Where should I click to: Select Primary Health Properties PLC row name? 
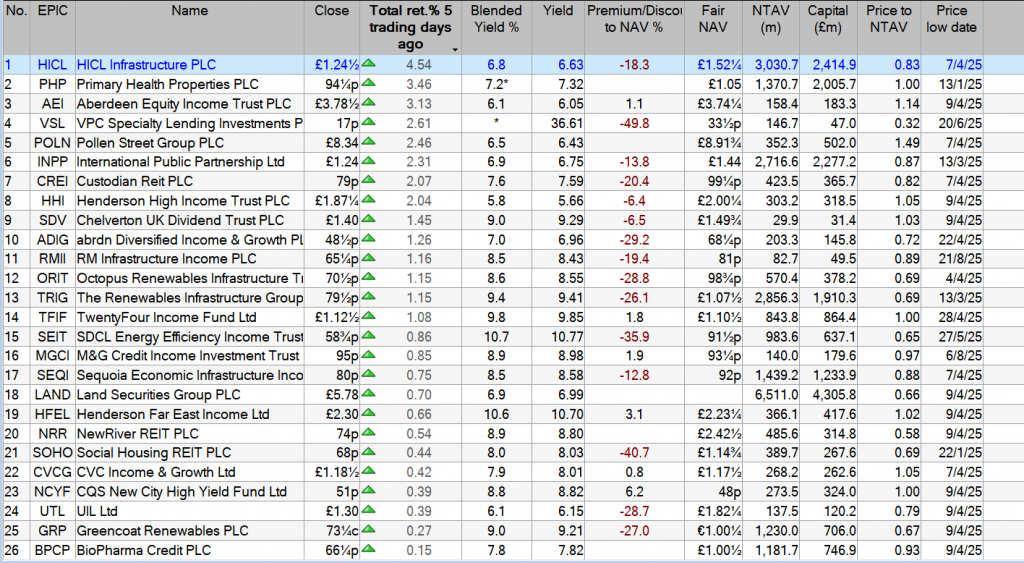pos(167,84)
